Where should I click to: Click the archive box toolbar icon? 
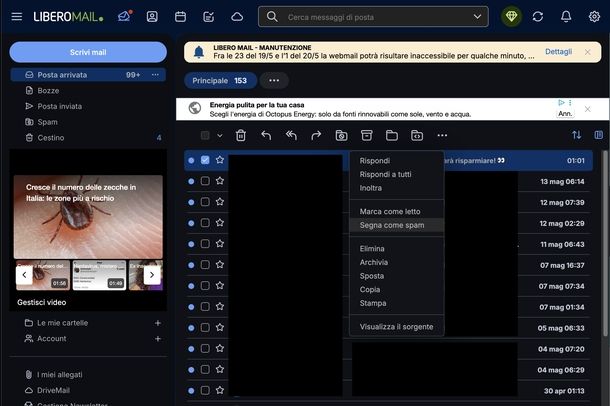[366, 135]
